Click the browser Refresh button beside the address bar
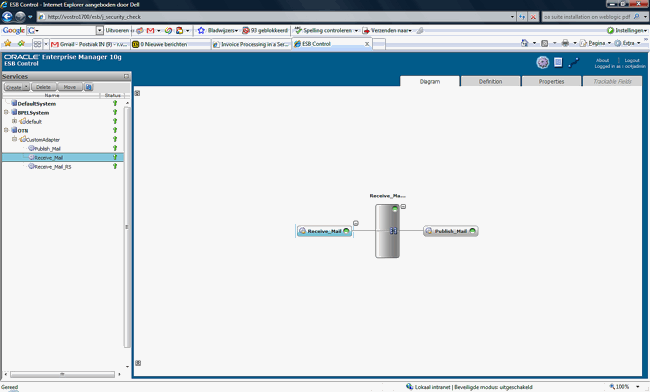 coord(522,17)
